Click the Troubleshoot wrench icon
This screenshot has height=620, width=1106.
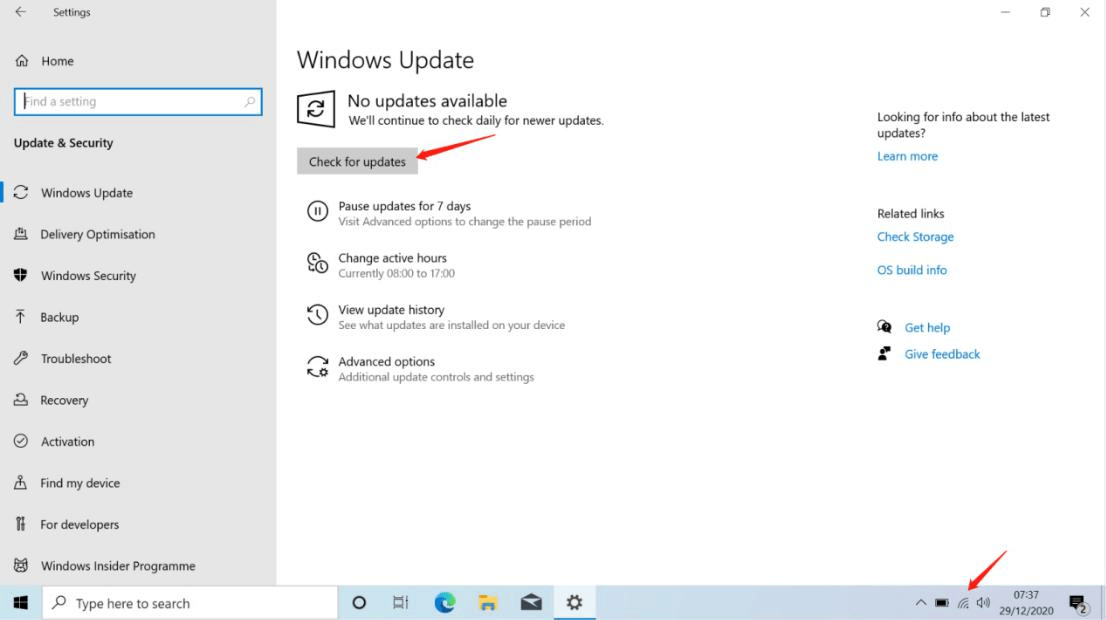[x=20, y=358]
